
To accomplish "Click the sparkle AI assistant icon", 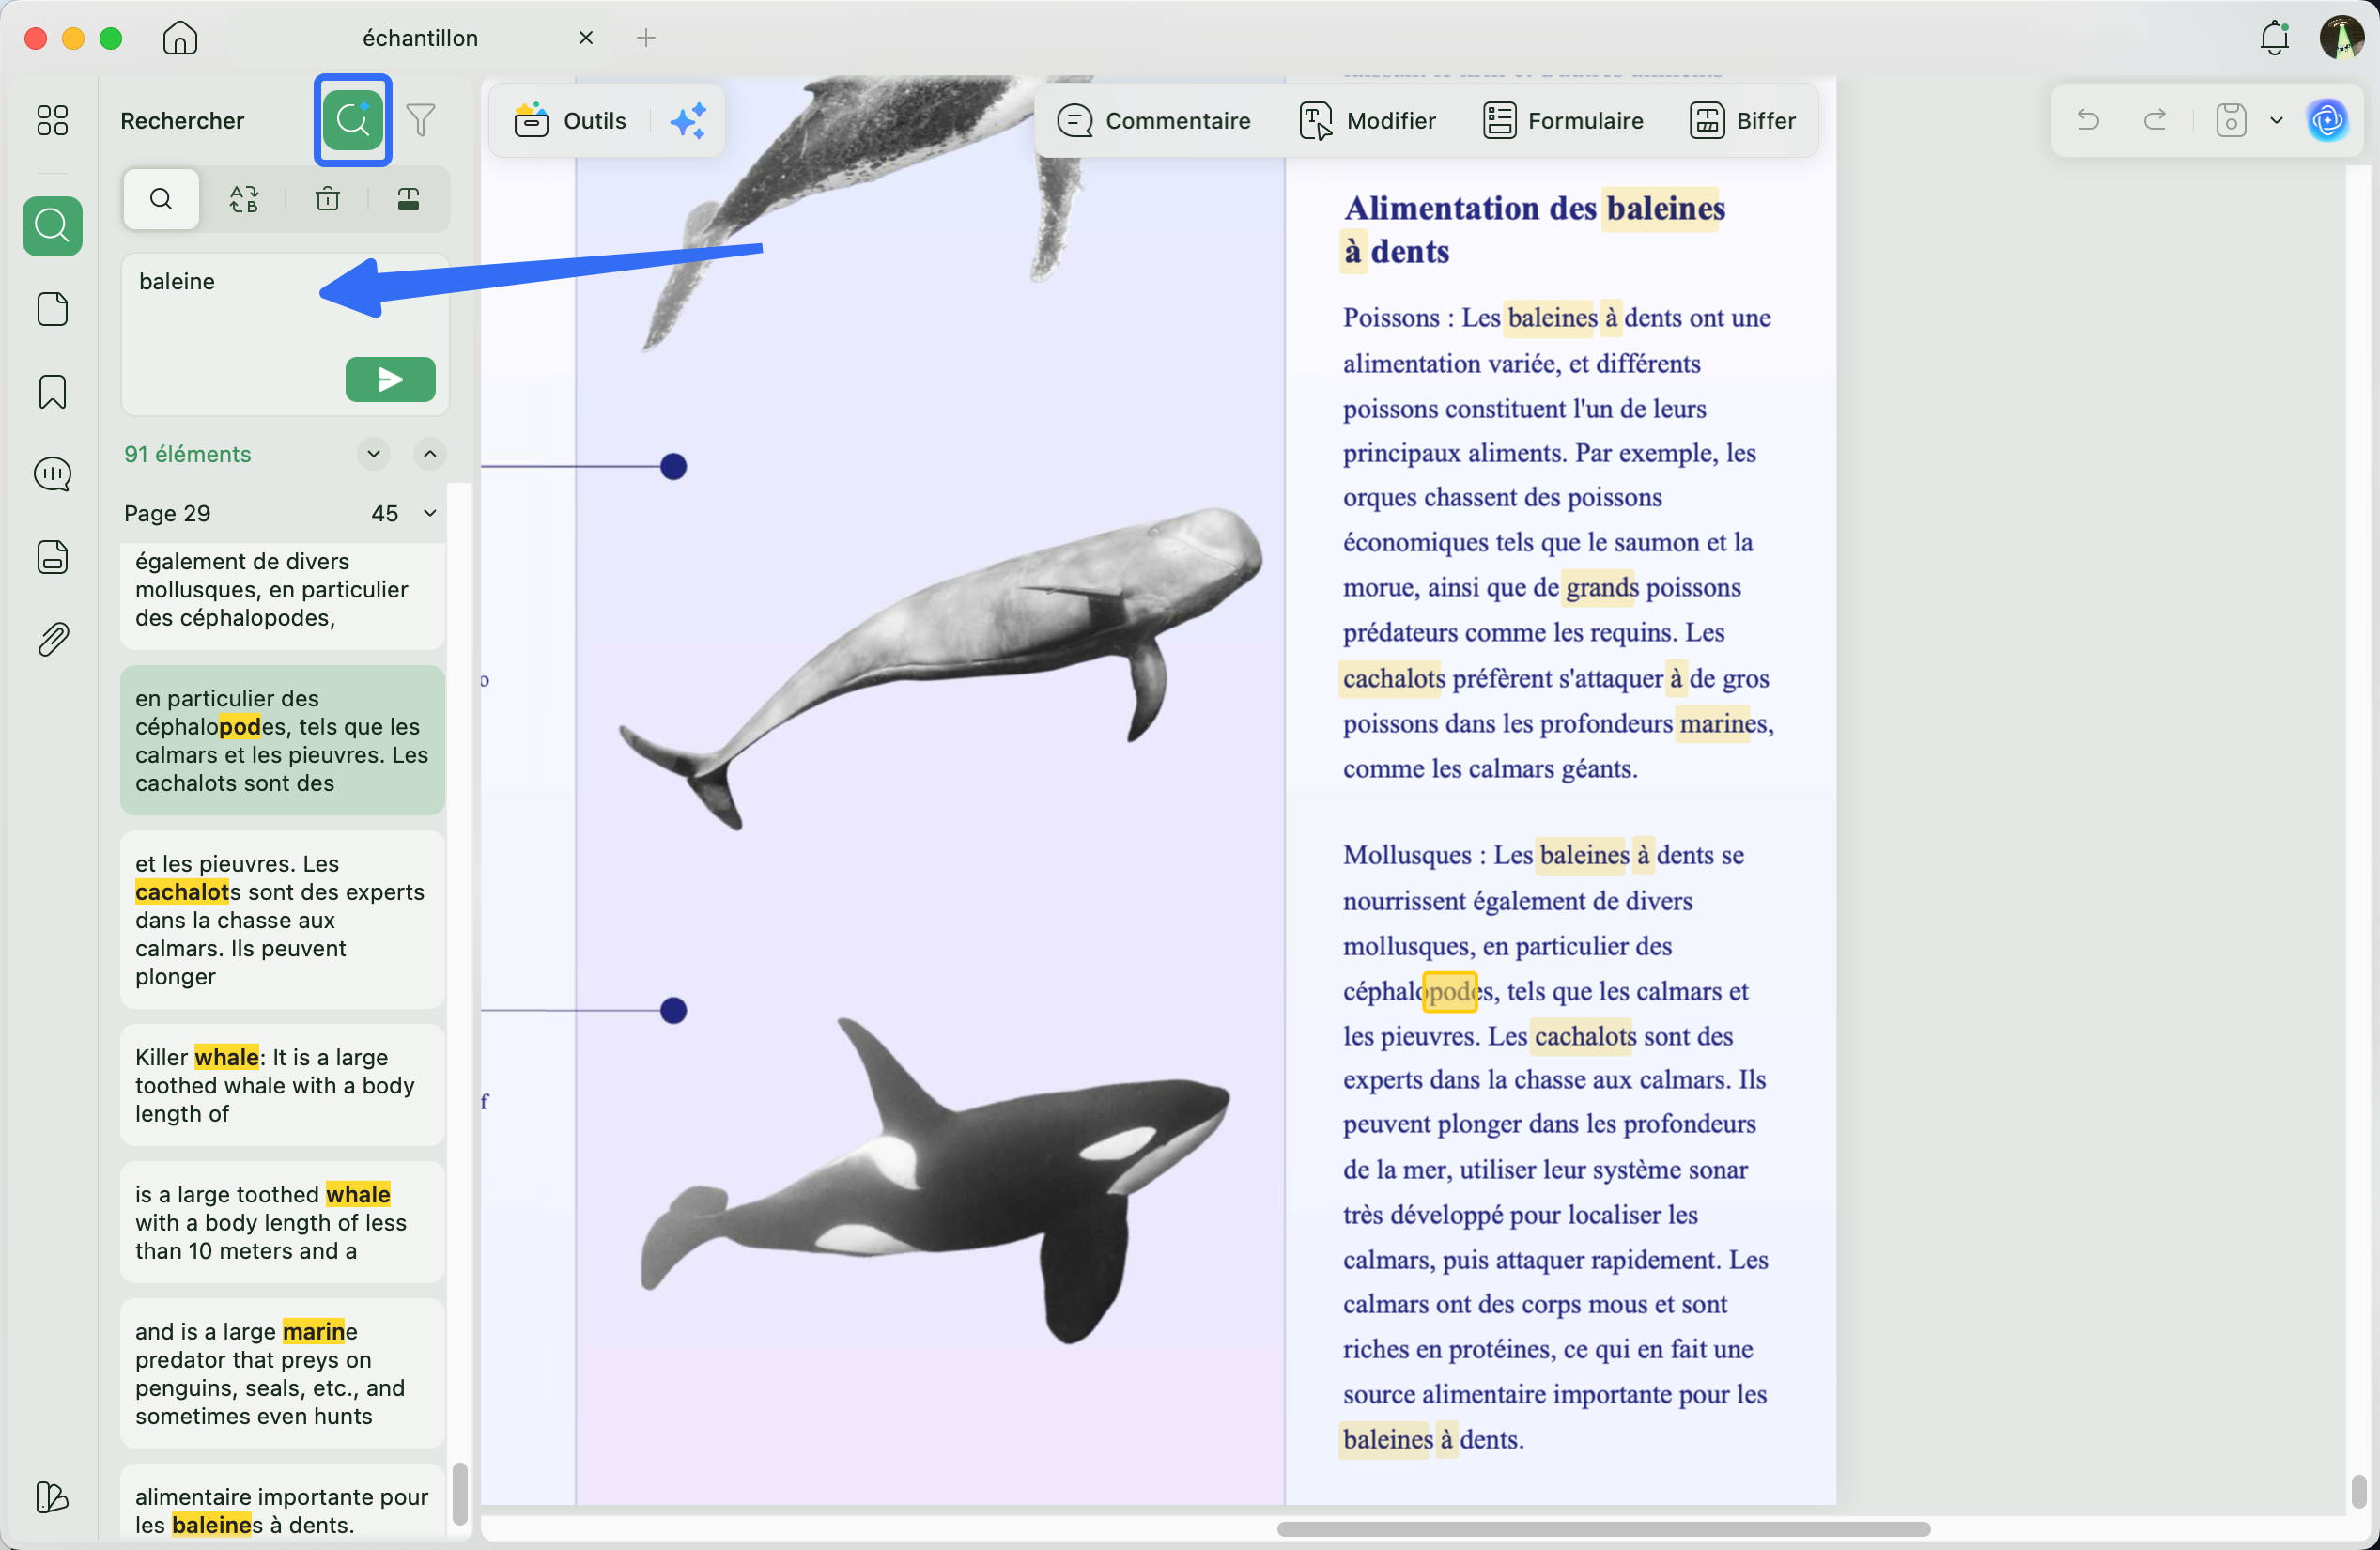I will pos(688,120).
